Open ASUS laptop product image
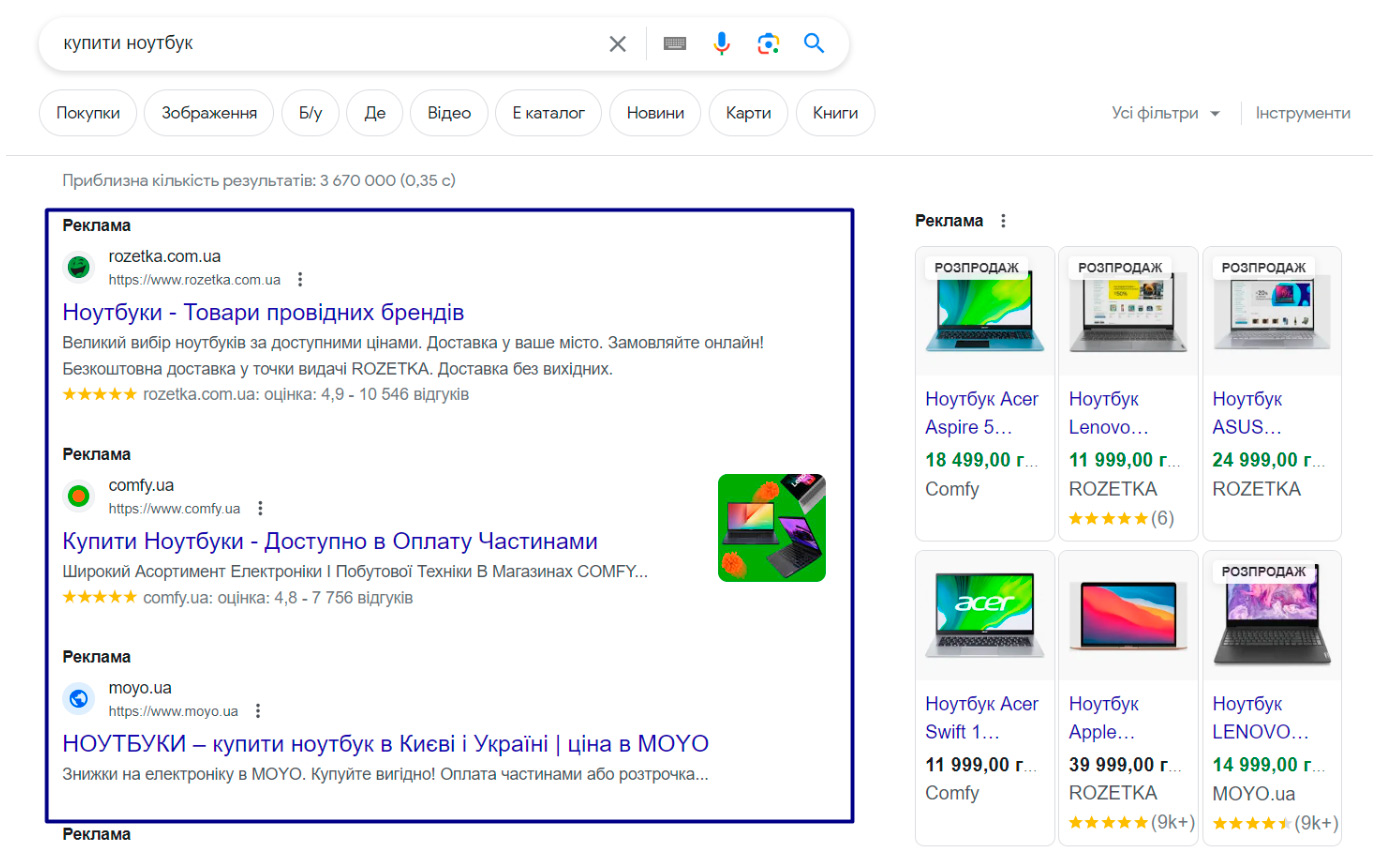 coord(1272,311)
